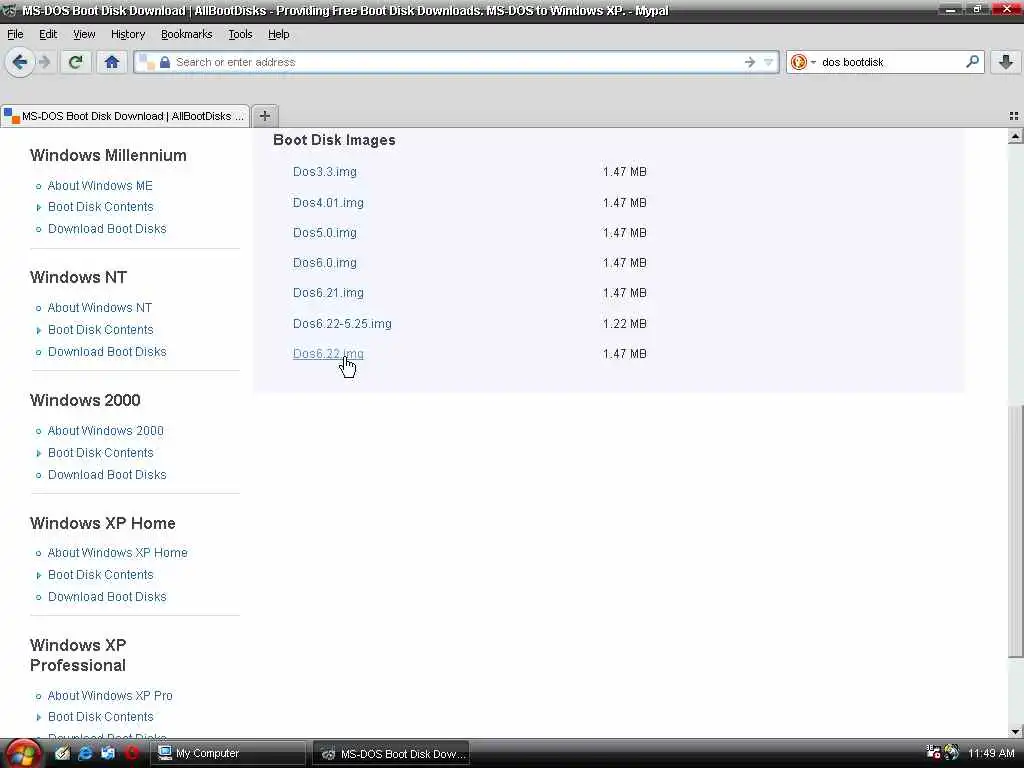
Task: Open Download Boot Disks under Windows XP Home
Action: 107,597
